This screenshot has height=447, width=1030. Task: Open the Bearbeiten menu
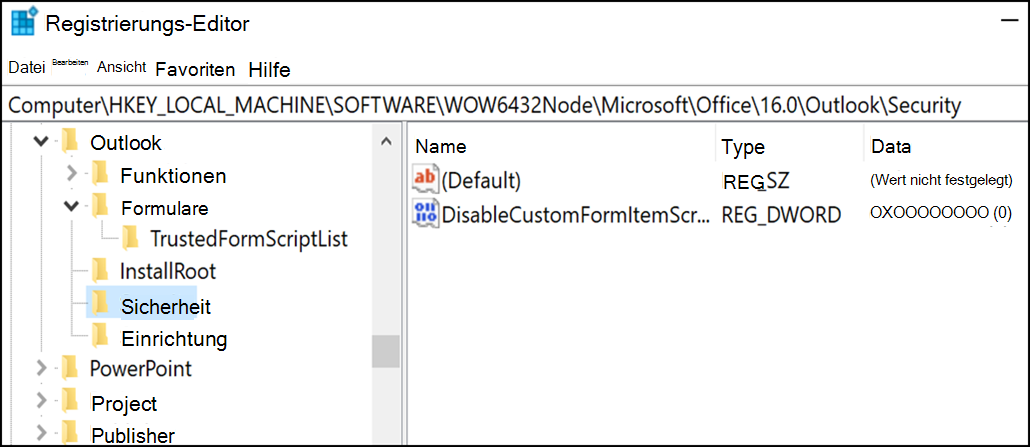[70, 62]
